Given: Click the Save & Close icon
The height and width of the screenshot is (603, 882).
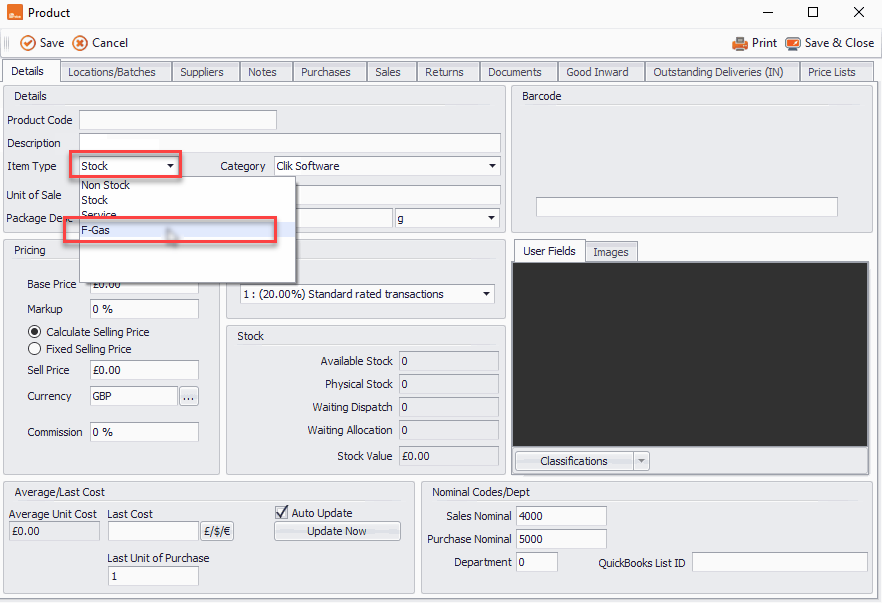Looking at the screenshot, I should pos(793,43).
